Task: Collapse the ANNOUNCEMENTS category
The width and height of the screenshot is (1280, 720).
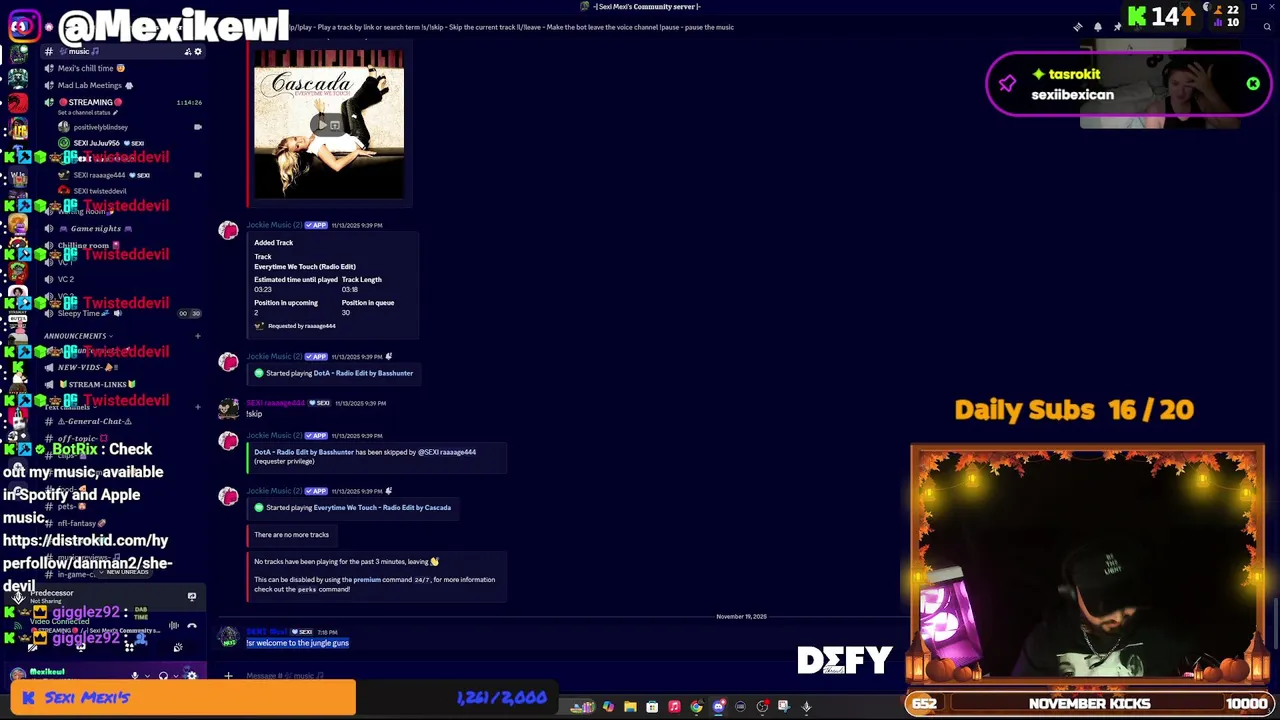Action: [77, 336]
